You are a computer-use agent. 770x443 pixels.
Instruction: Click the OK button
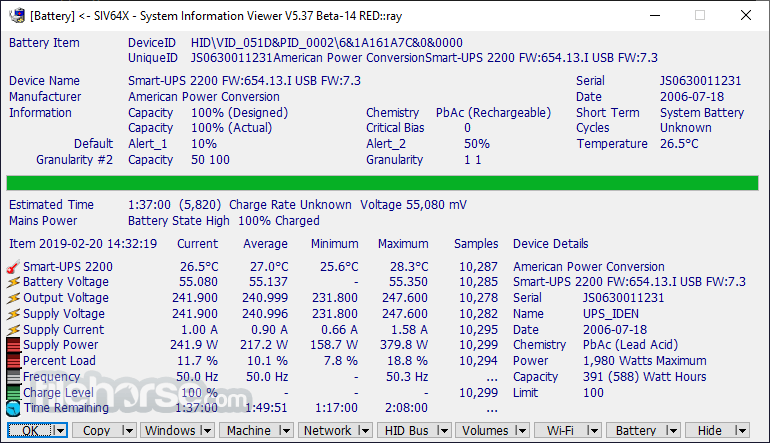30,431
